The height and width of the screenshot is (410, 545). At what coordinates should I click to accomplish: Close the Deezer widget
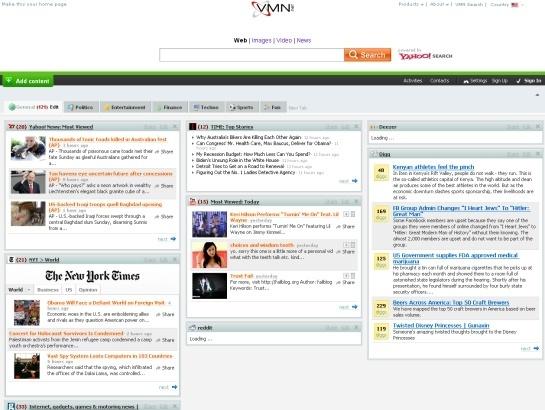point(538,127)
